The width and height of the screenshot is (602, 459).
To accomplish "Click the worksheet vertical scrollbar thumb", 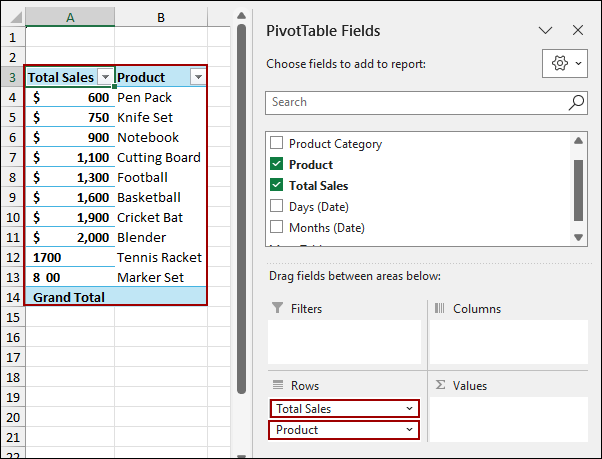I will click(x=241, y=209).
